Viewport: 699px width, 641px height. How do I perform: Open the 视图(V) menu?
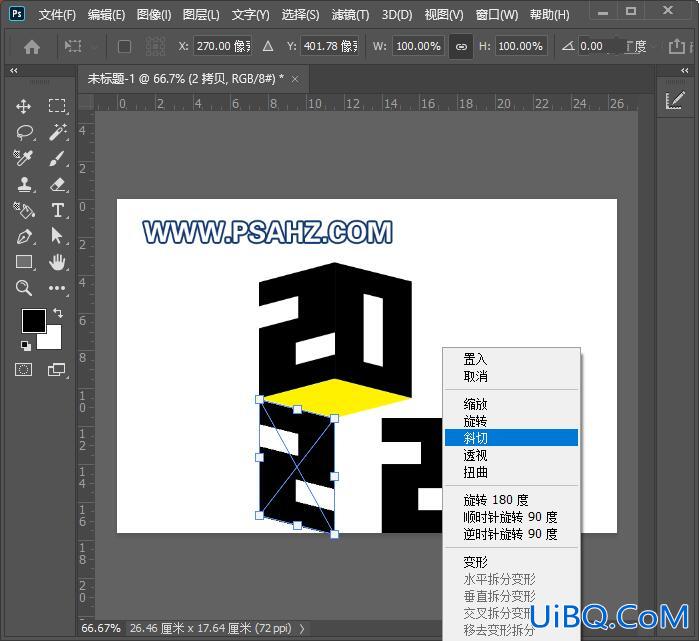444,15
